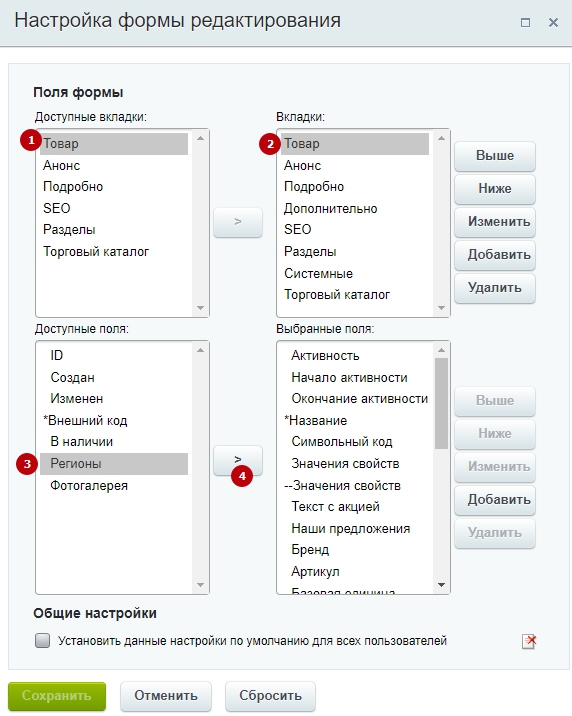
Task: Click Выше button next to tabs list
Action: pos(495,156)
